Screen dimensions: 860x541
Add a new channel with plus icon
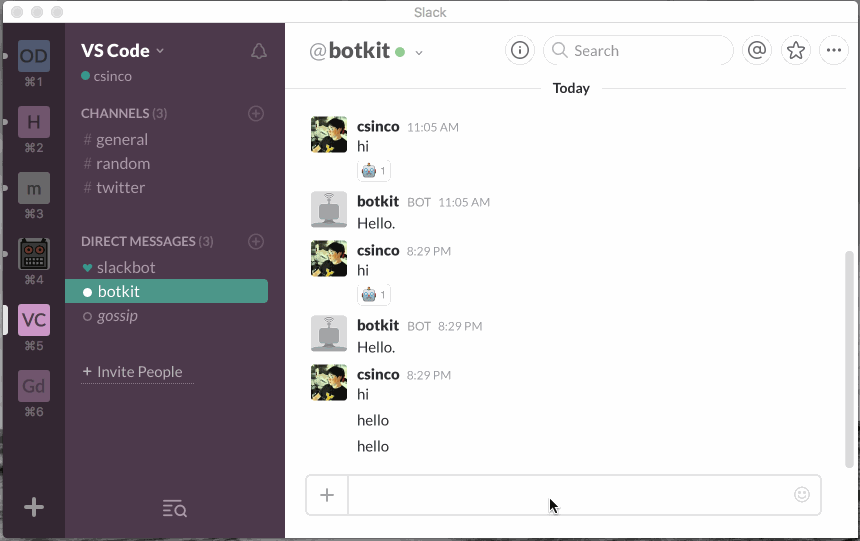coord(256,114)
